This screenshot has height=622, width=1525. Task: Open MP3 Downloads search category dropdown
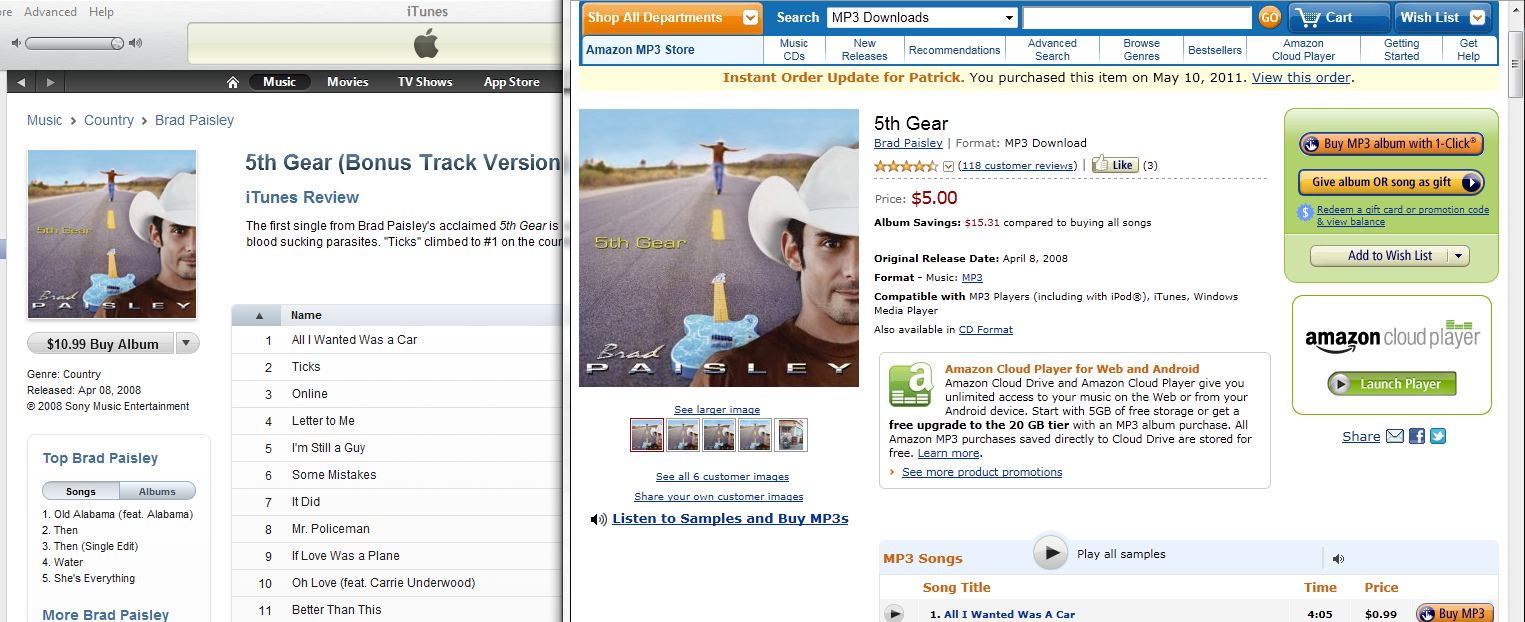pos(1009,18)
